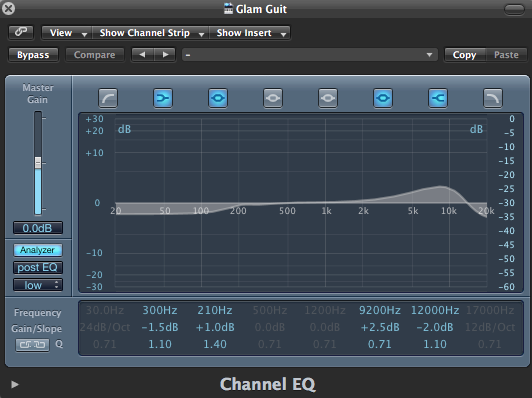The image size is (532, 398).
Task: Enable the 1200Hz parametric band
Action: tap(328, 98)
